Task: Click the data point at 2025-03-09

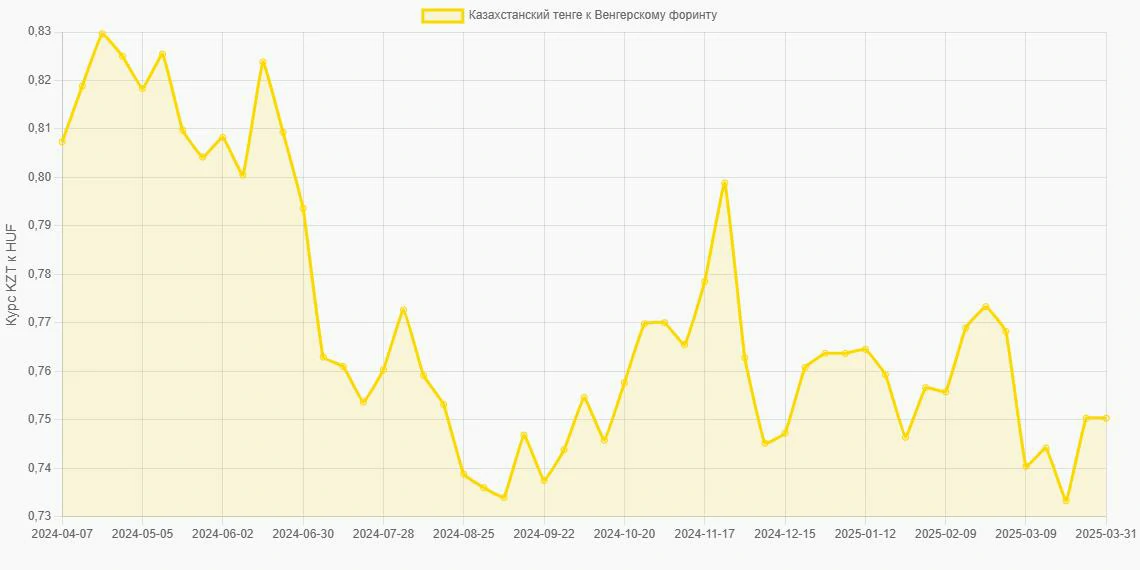Action: pos(1026,466)
